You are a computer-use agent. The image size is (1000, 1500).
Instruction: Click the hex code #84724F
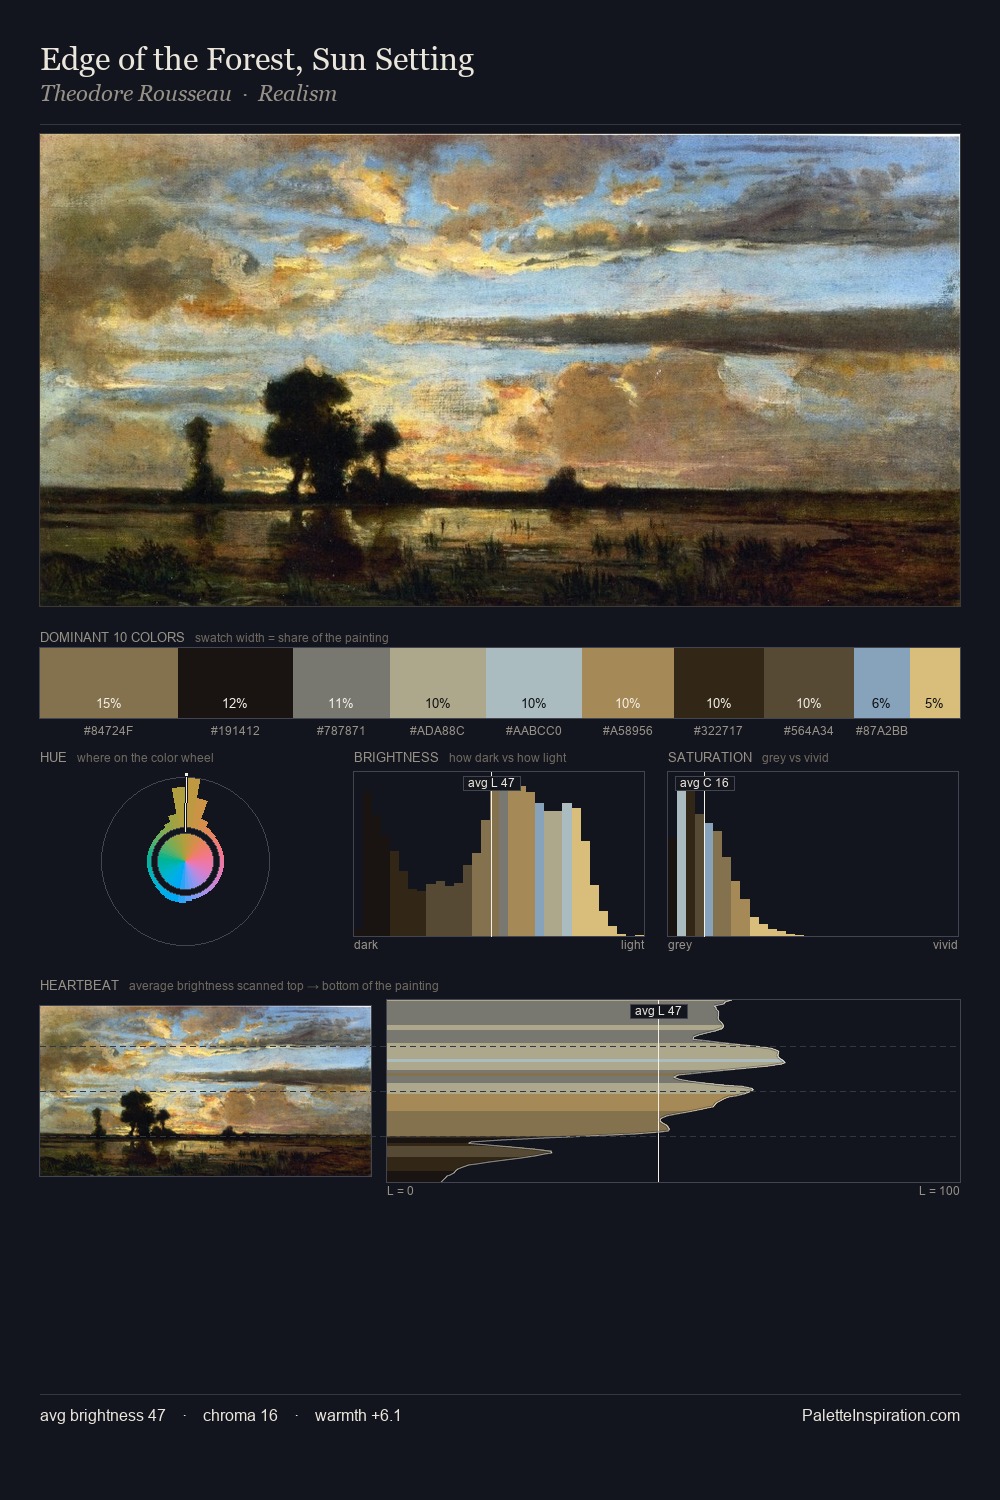pyautogui.click(x=108, y=731)
